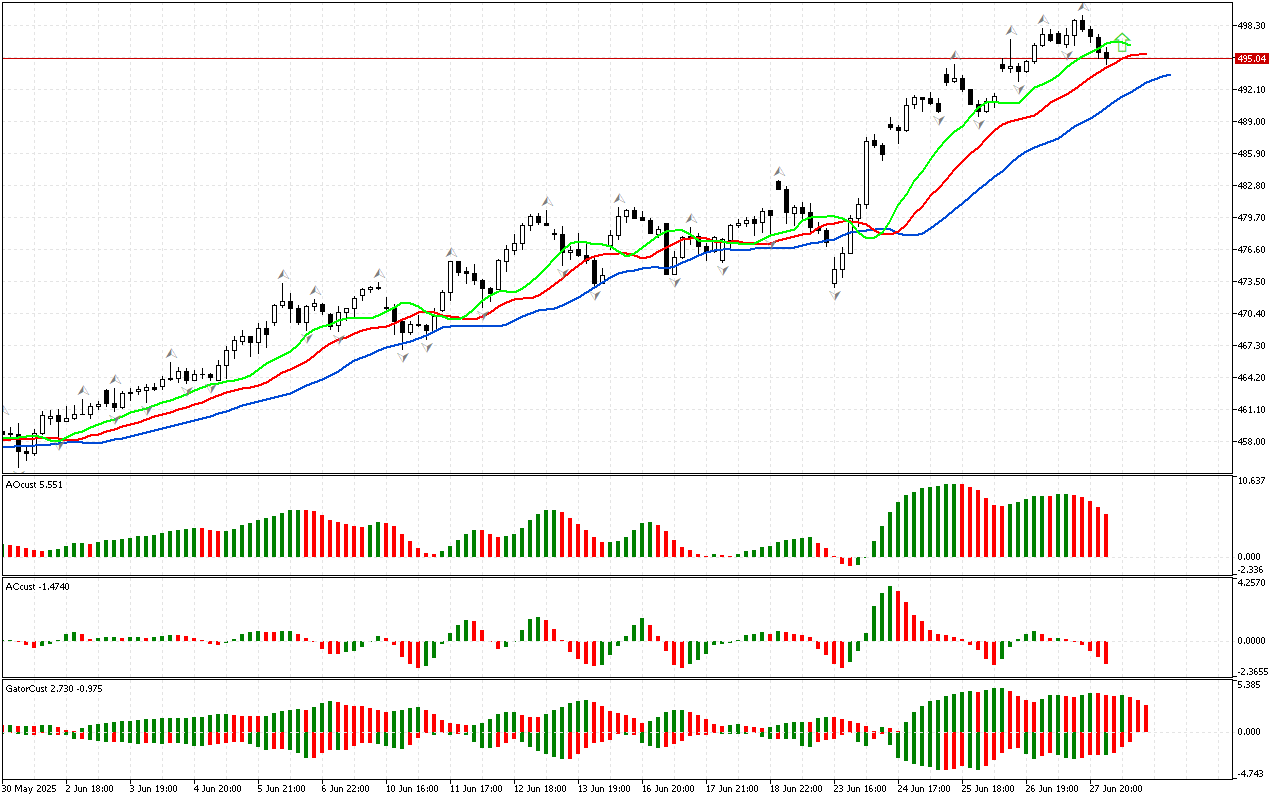This screenshot has height=800, width=1280.
Task: Click the 16 Jun 20:00 time label
Action: pyautogui.click(x=668, y=789)
